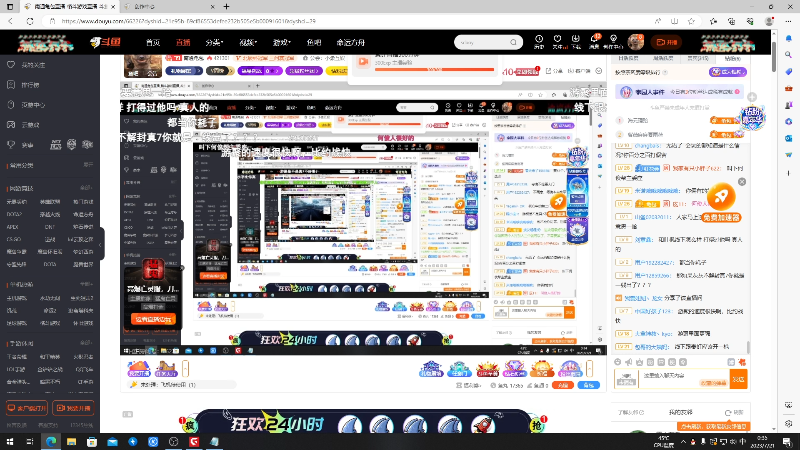Switch to the third ranking tab in chat panel
The image size is (800, 450).
[x=697, y=58]
